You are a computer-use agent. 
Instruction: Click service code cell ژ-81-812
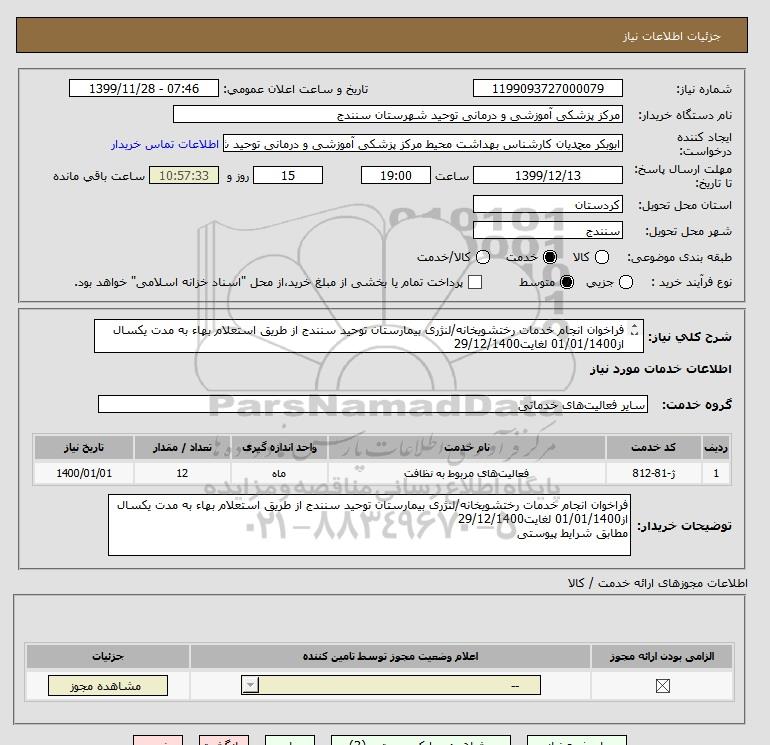[653, 473]
